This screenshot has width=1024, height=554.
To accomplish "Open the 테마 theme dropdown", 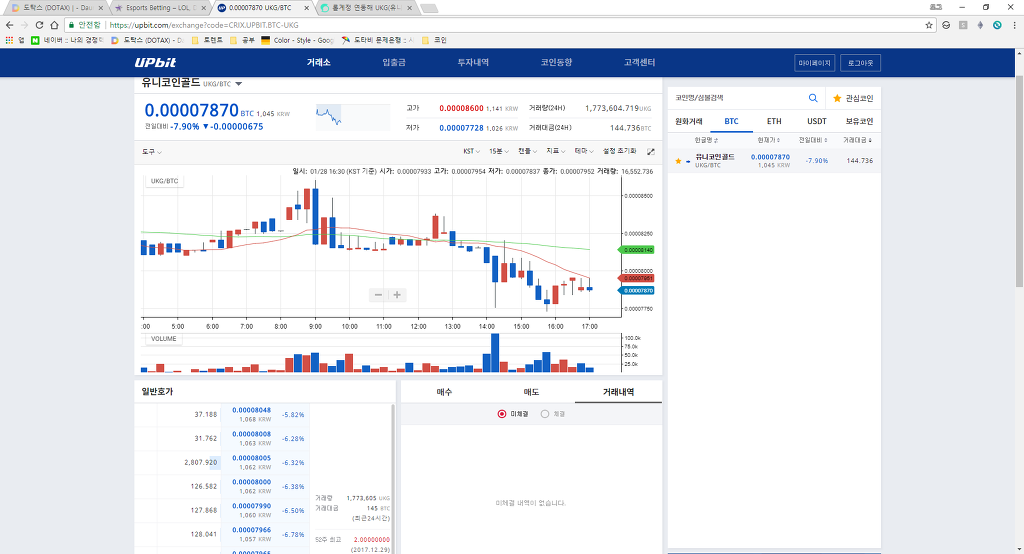I will click(x=584, y=151).
